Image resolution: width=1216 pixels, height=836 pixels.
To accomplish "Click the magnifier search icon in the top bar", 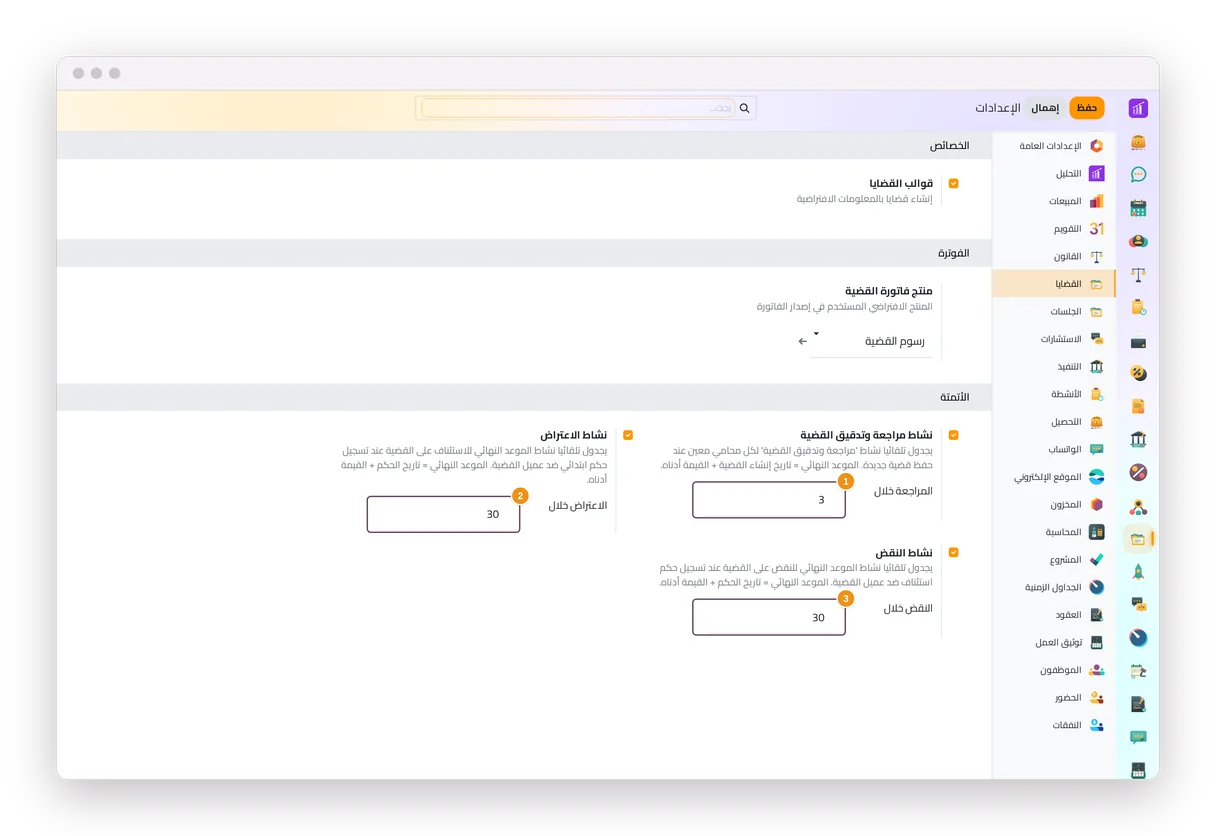I will pyautogui.click(x=744, y=108).
